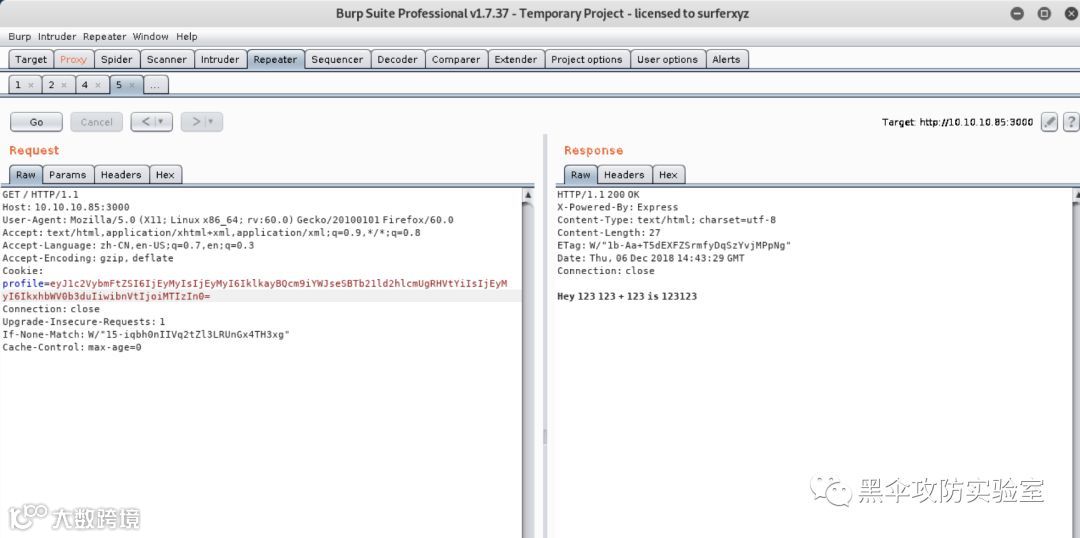Open the Repeater menu

tap(105, 37)
